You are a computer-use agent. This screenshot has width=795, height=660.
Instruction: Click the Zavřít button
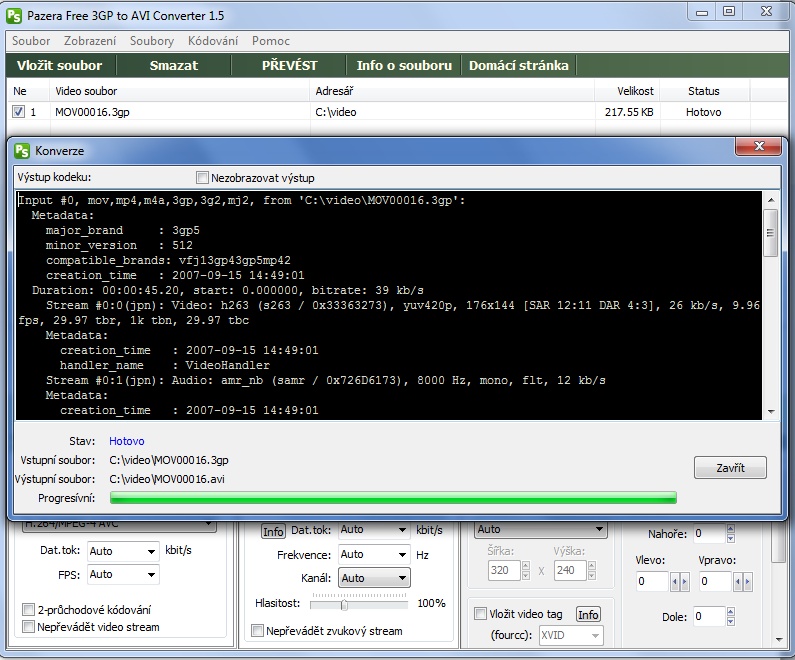coord(730,467)
